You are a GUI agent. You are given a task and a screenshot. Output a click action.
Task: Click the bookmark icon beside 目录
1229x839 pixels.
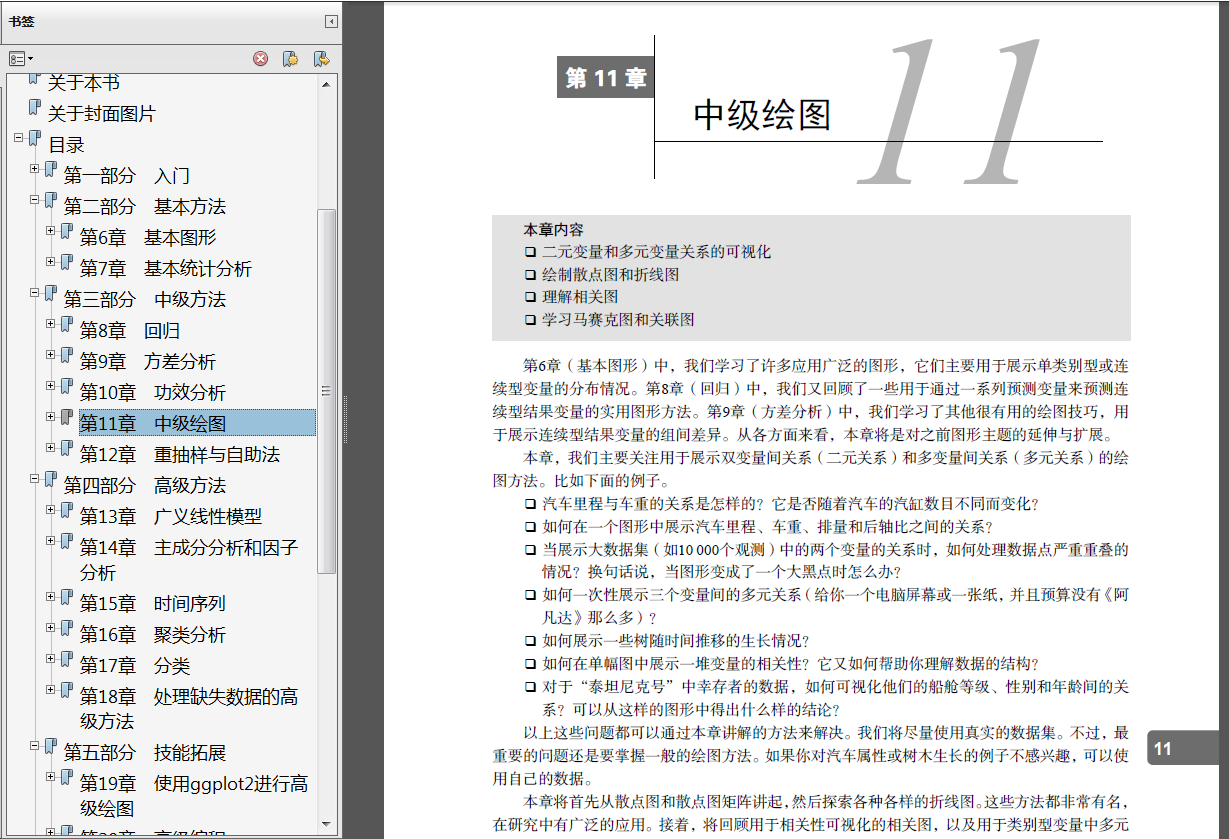[35, 139]
